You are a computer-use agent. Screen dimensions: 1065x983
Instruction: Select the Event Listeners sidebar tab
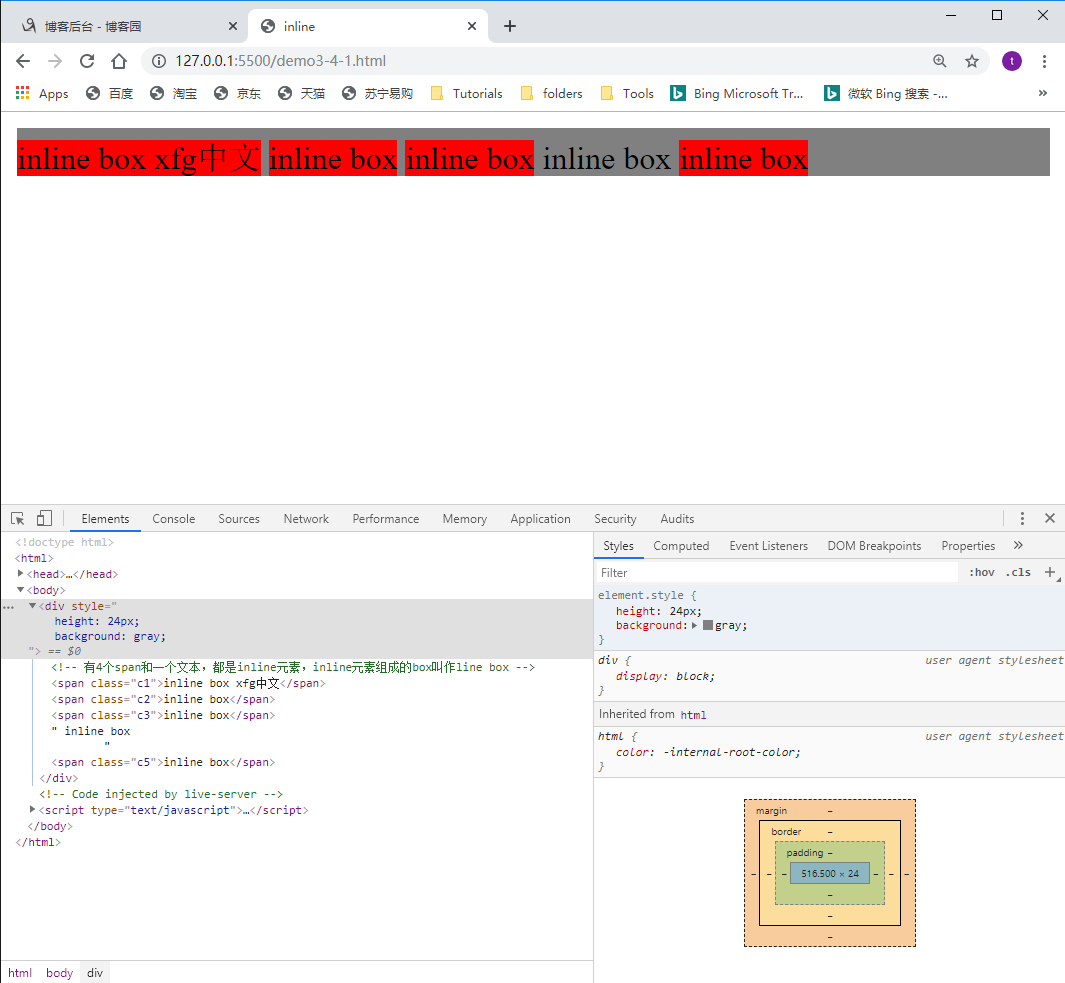769,546
